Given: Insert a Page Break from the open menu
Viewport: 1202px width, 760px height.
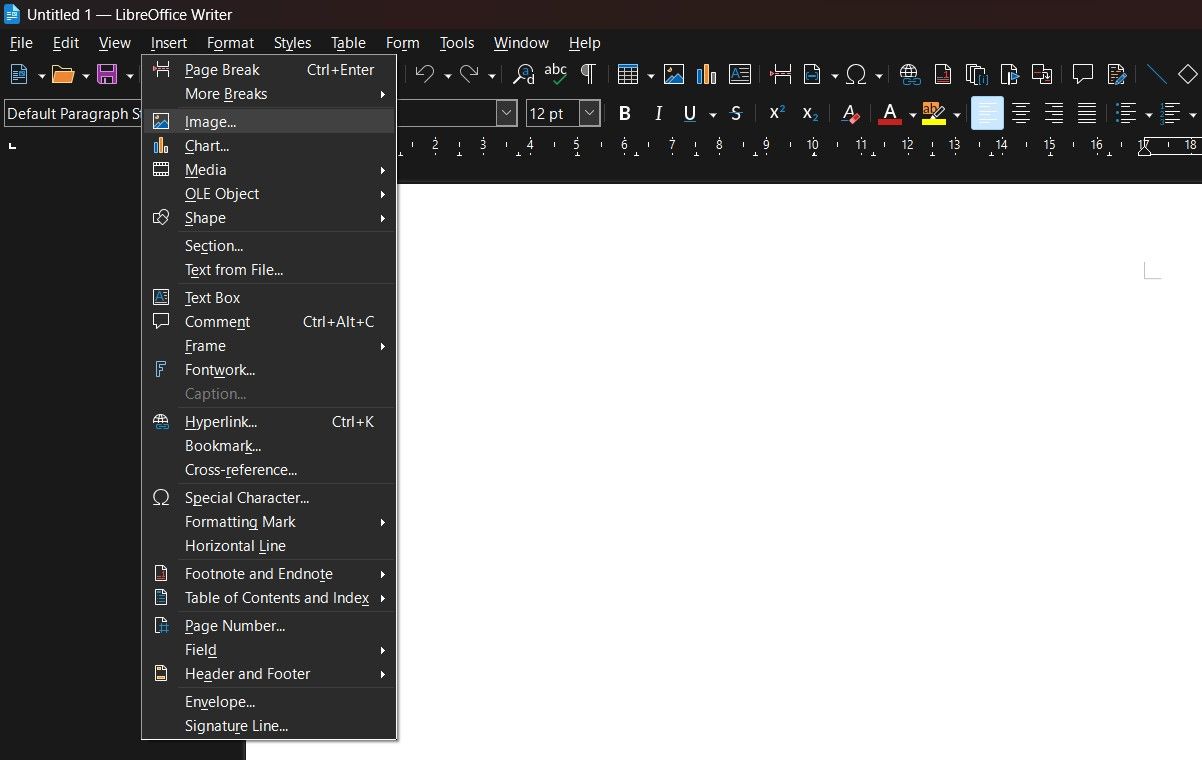Looking at the screenshot, I should [222, 69].
